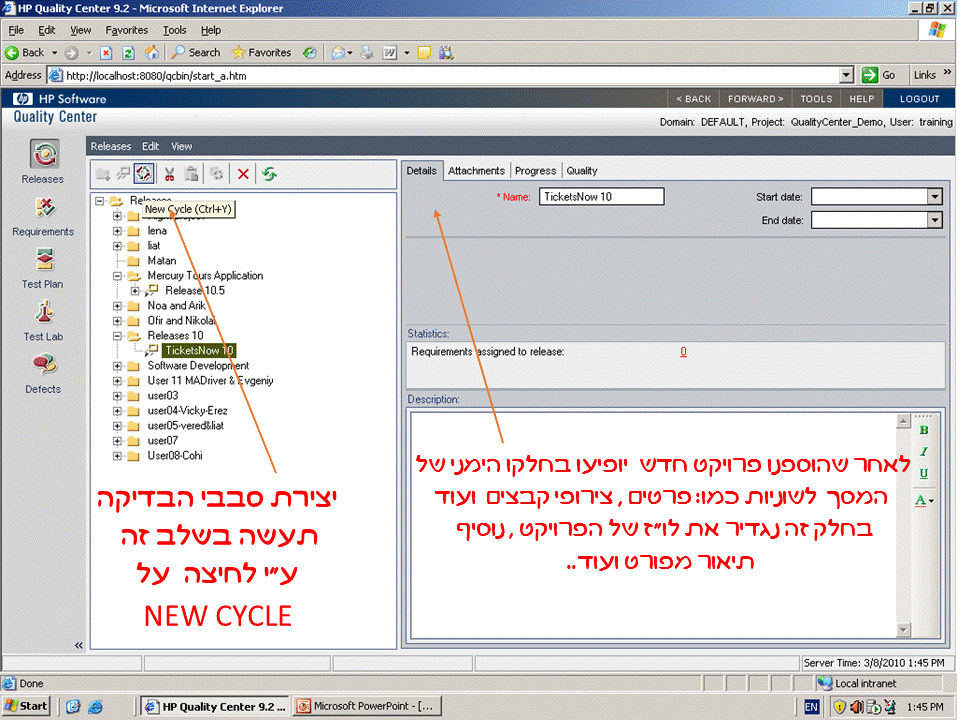Open the End date dropdown
Image resolution: width=960 pixels, height=720 pixels.
pos(936,220)
